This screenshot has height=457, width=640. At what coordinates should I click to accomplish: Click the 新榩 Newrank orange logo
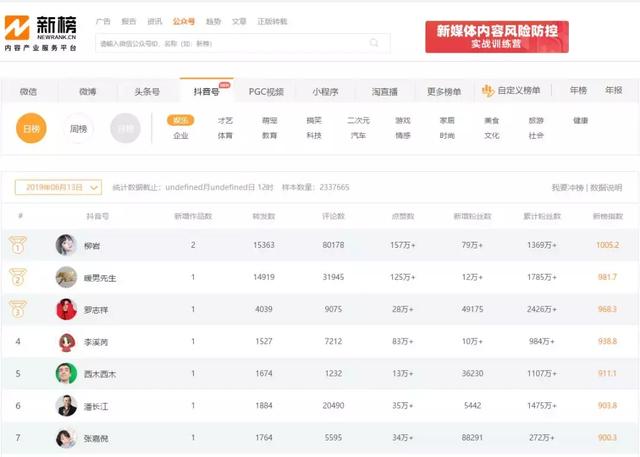(x=17, y=28)
